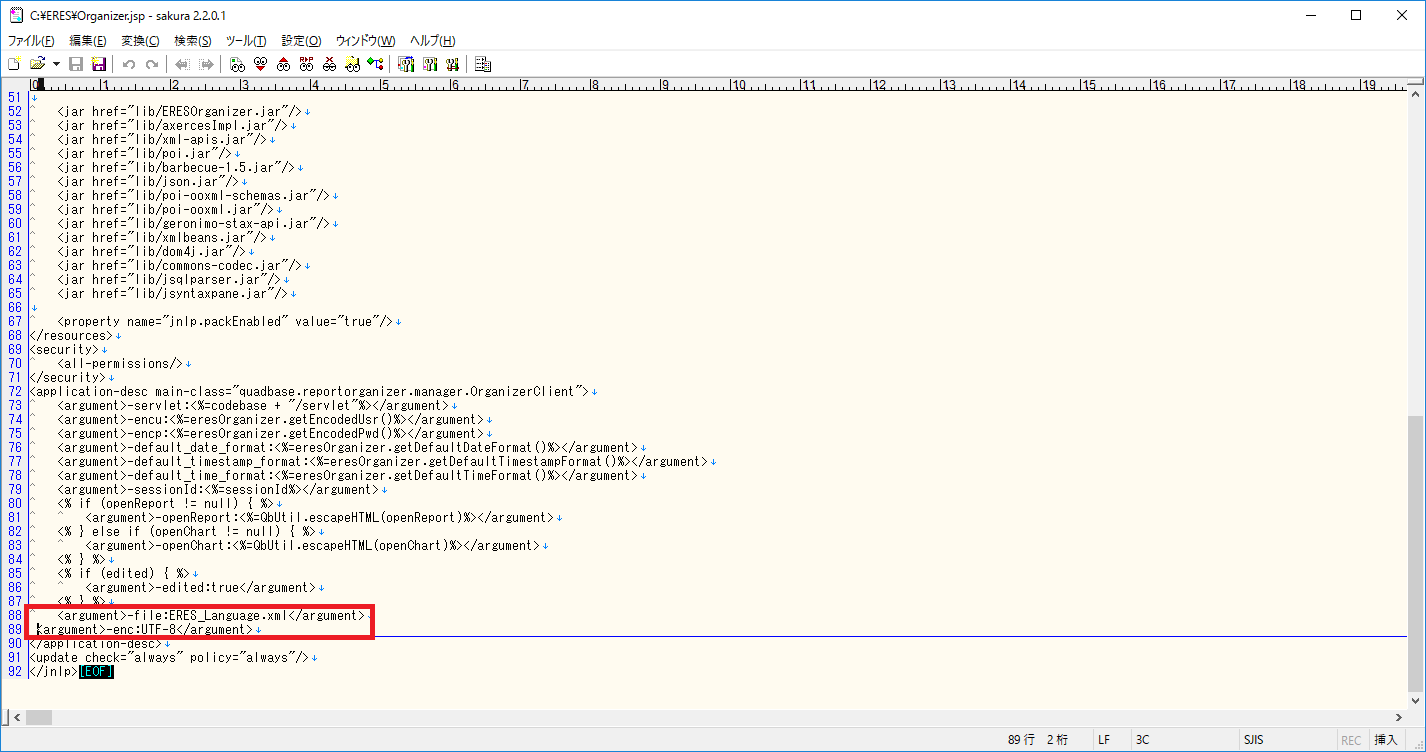The width and height of the screenshot is (1426, 752).
Task: Click the column ruler at mark 5
Action: (384, 85)
